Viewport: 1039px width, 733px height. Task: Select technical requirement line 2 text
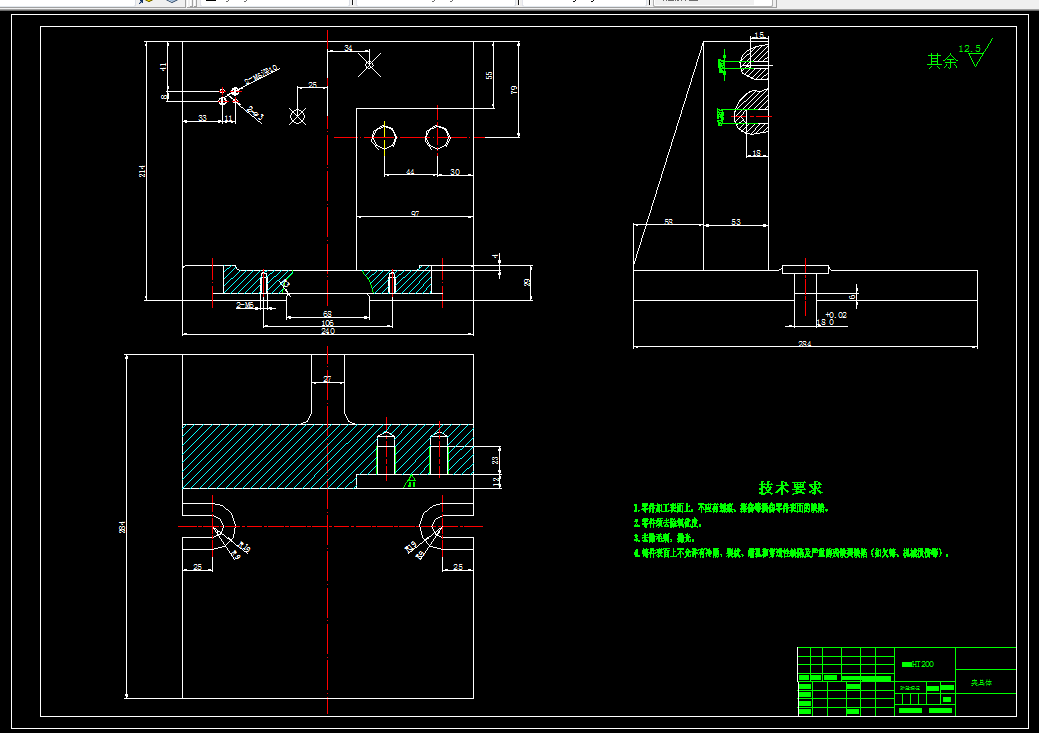[668, 523]
